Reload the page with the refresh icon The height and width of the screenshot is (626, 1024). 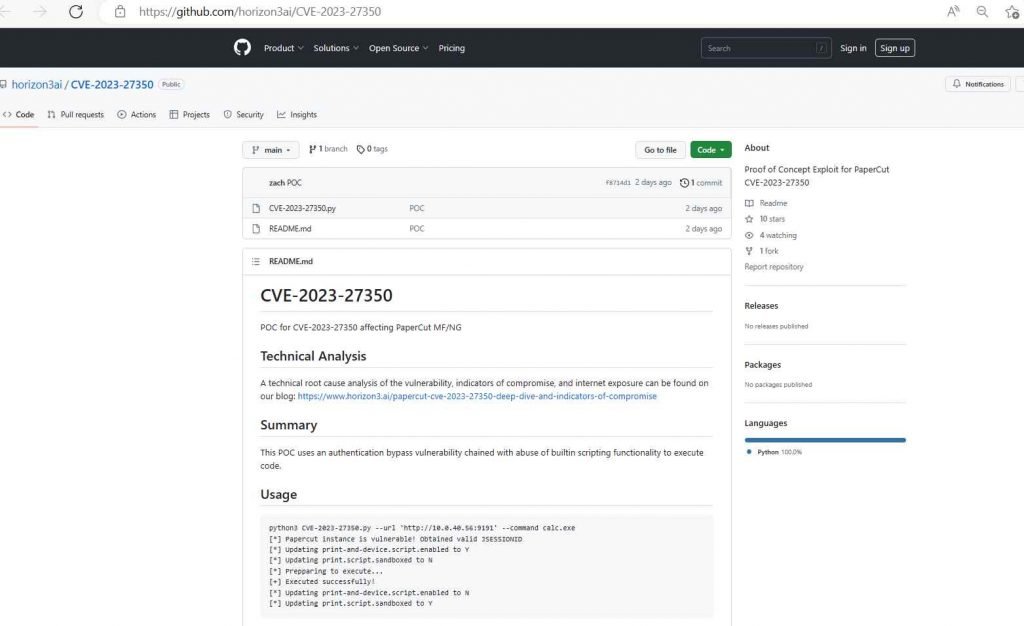click(x=76, y=12)
